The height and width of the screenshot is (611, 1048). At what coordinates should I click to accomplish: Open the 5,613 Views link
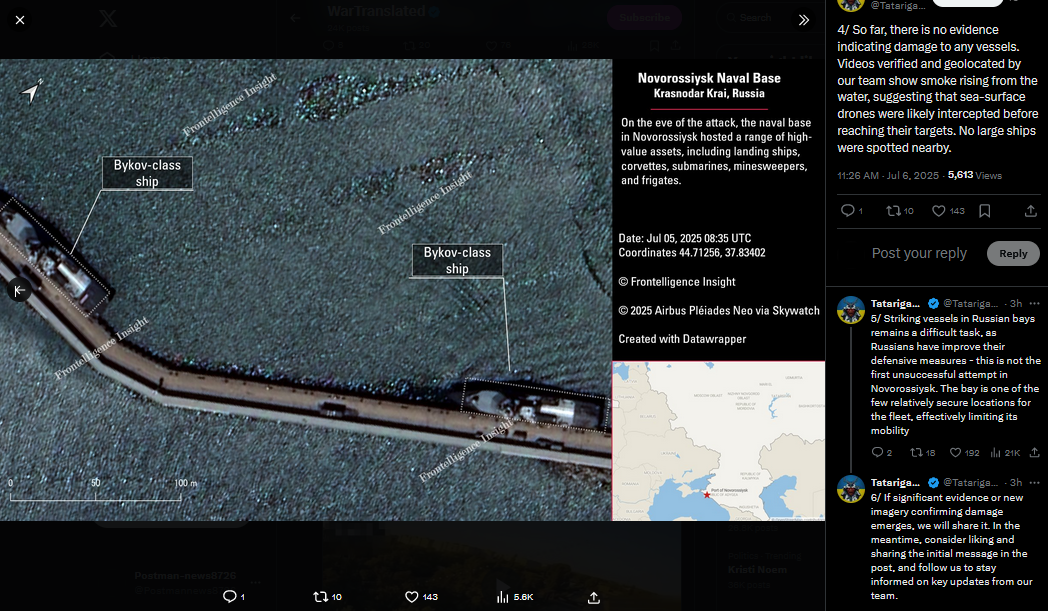(974, 175)
